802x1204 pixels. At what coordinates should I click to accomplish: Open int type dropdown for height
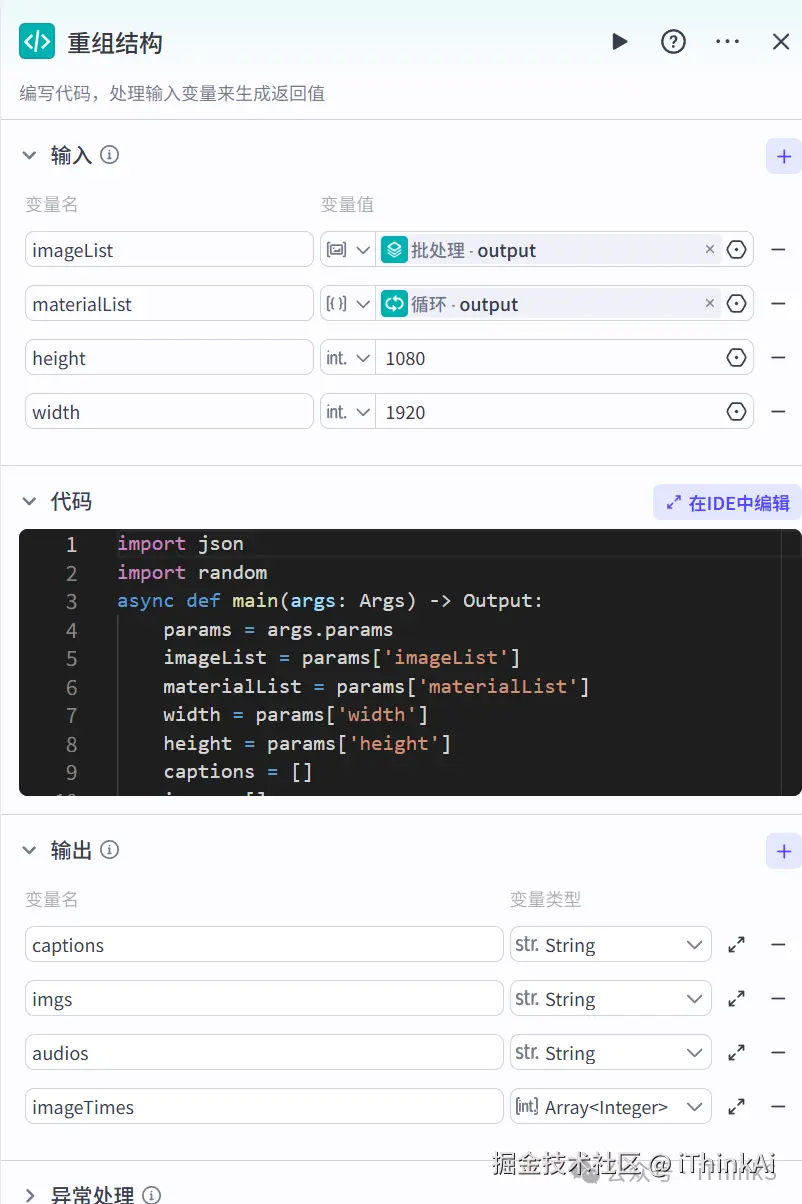[348, 358]
